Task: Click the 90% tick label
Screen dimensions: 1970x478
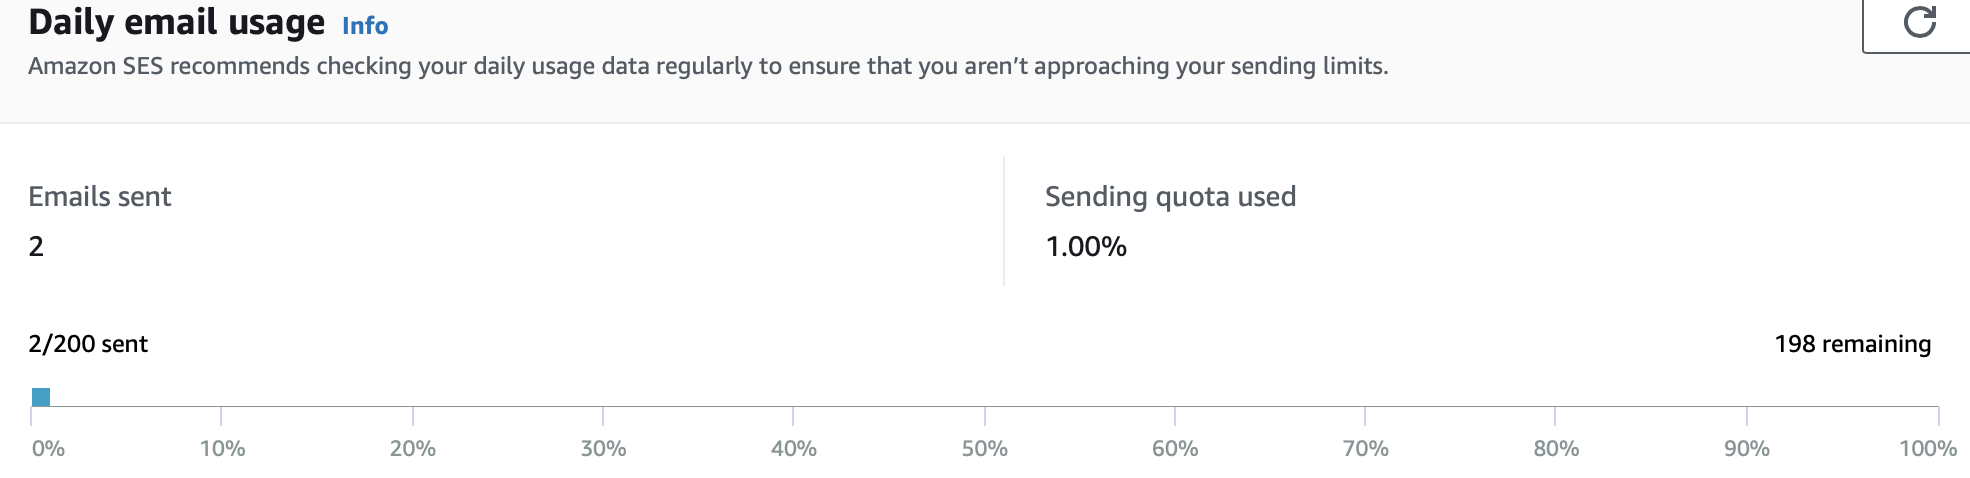Action: pos(1747,449)
